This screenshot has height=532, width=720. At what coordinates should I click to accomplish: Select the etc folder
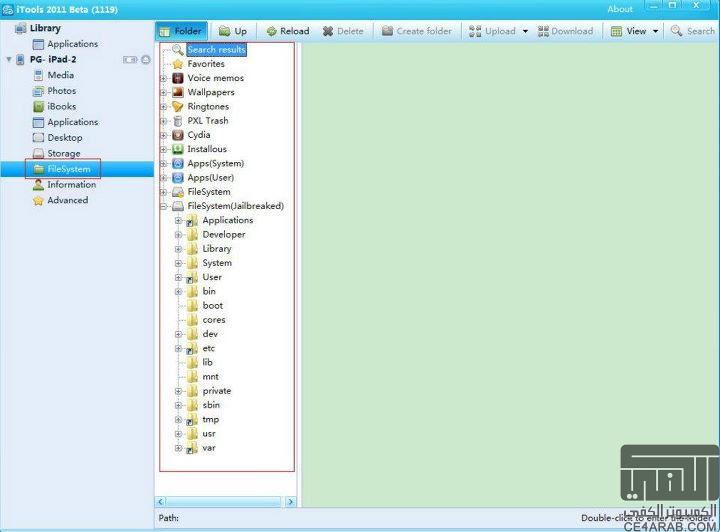click(208, 348)
